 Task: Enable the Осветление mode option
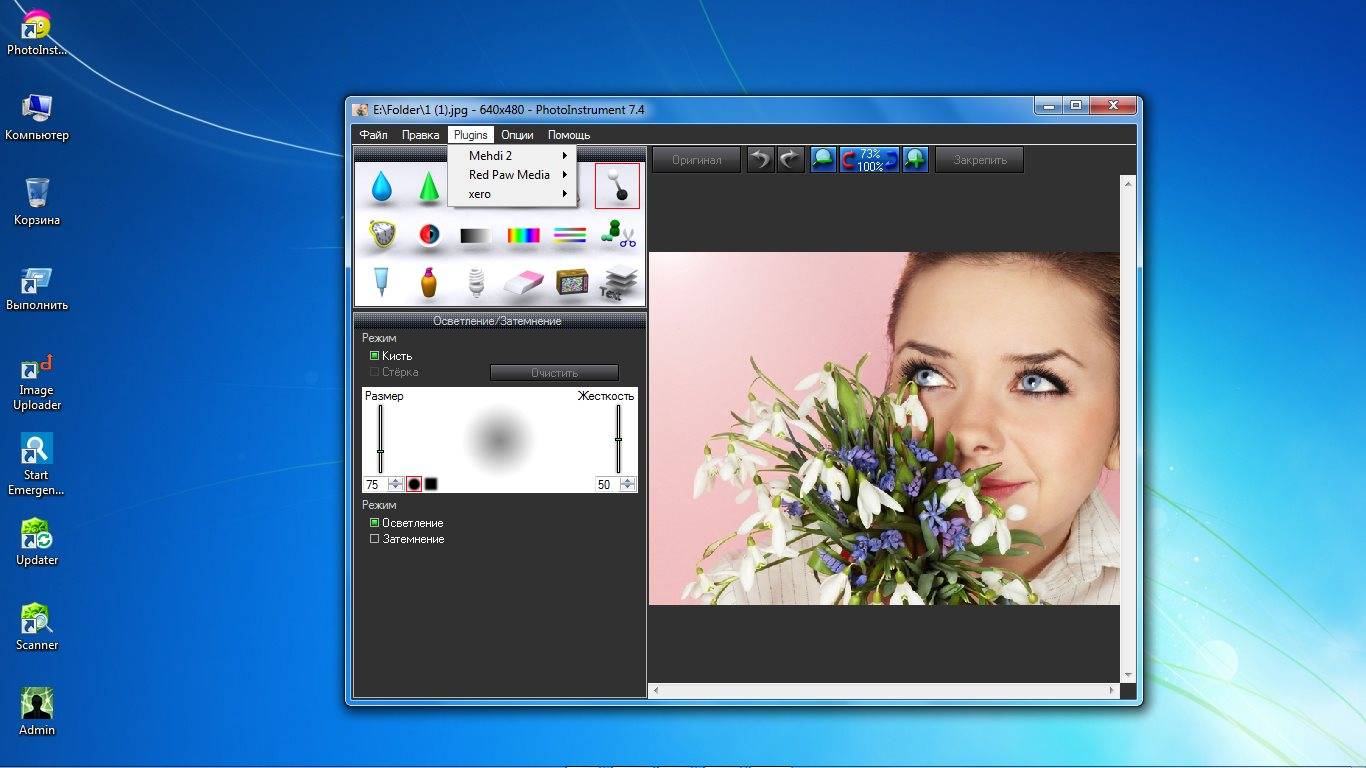pos(375,523)
